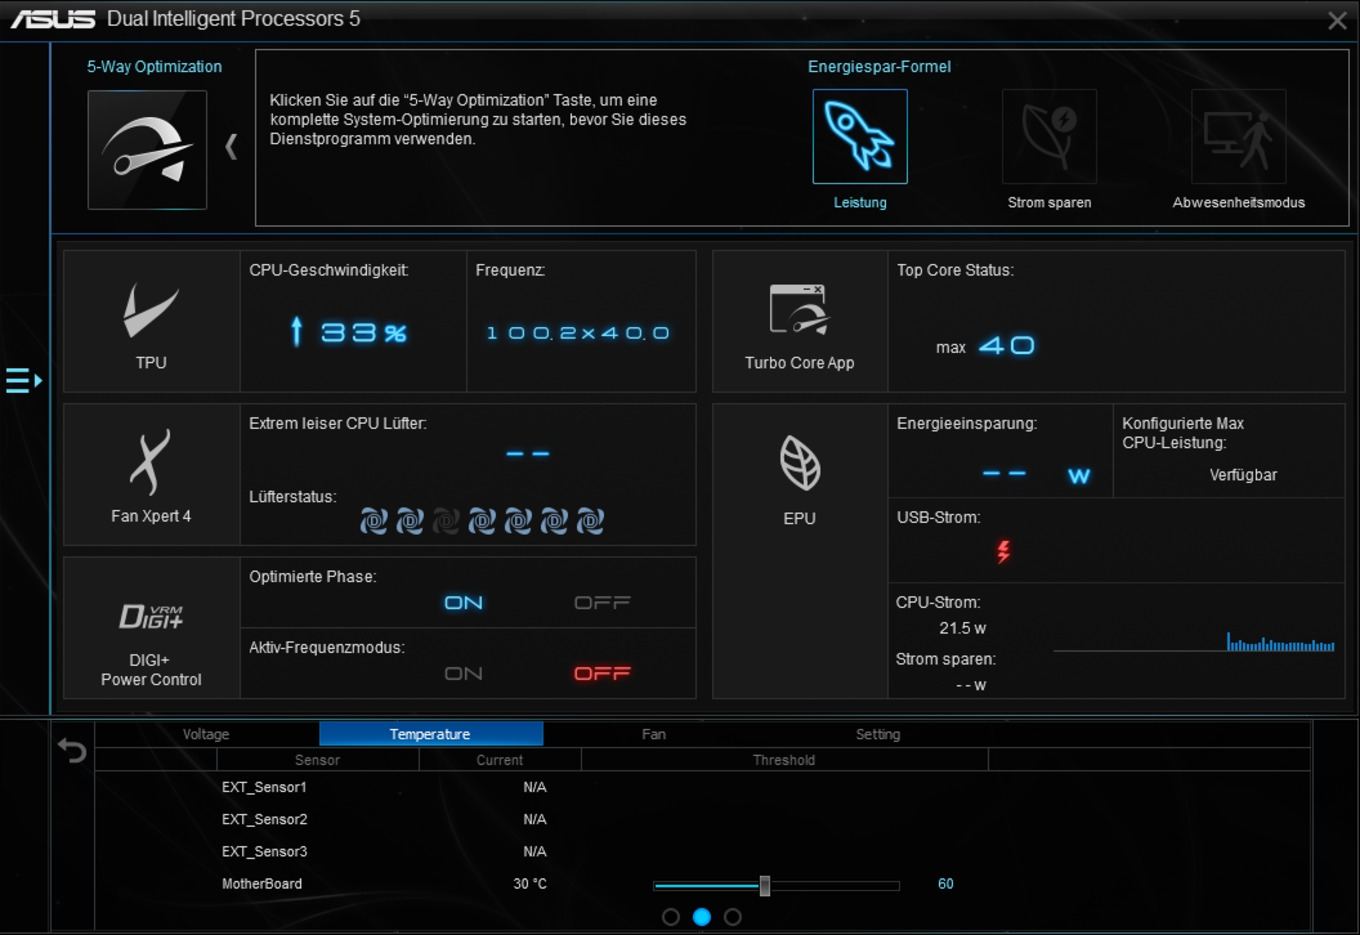Screen dimensions: 1360x935
Task: Click the fifth fan status icon
Action: (518, 521)
